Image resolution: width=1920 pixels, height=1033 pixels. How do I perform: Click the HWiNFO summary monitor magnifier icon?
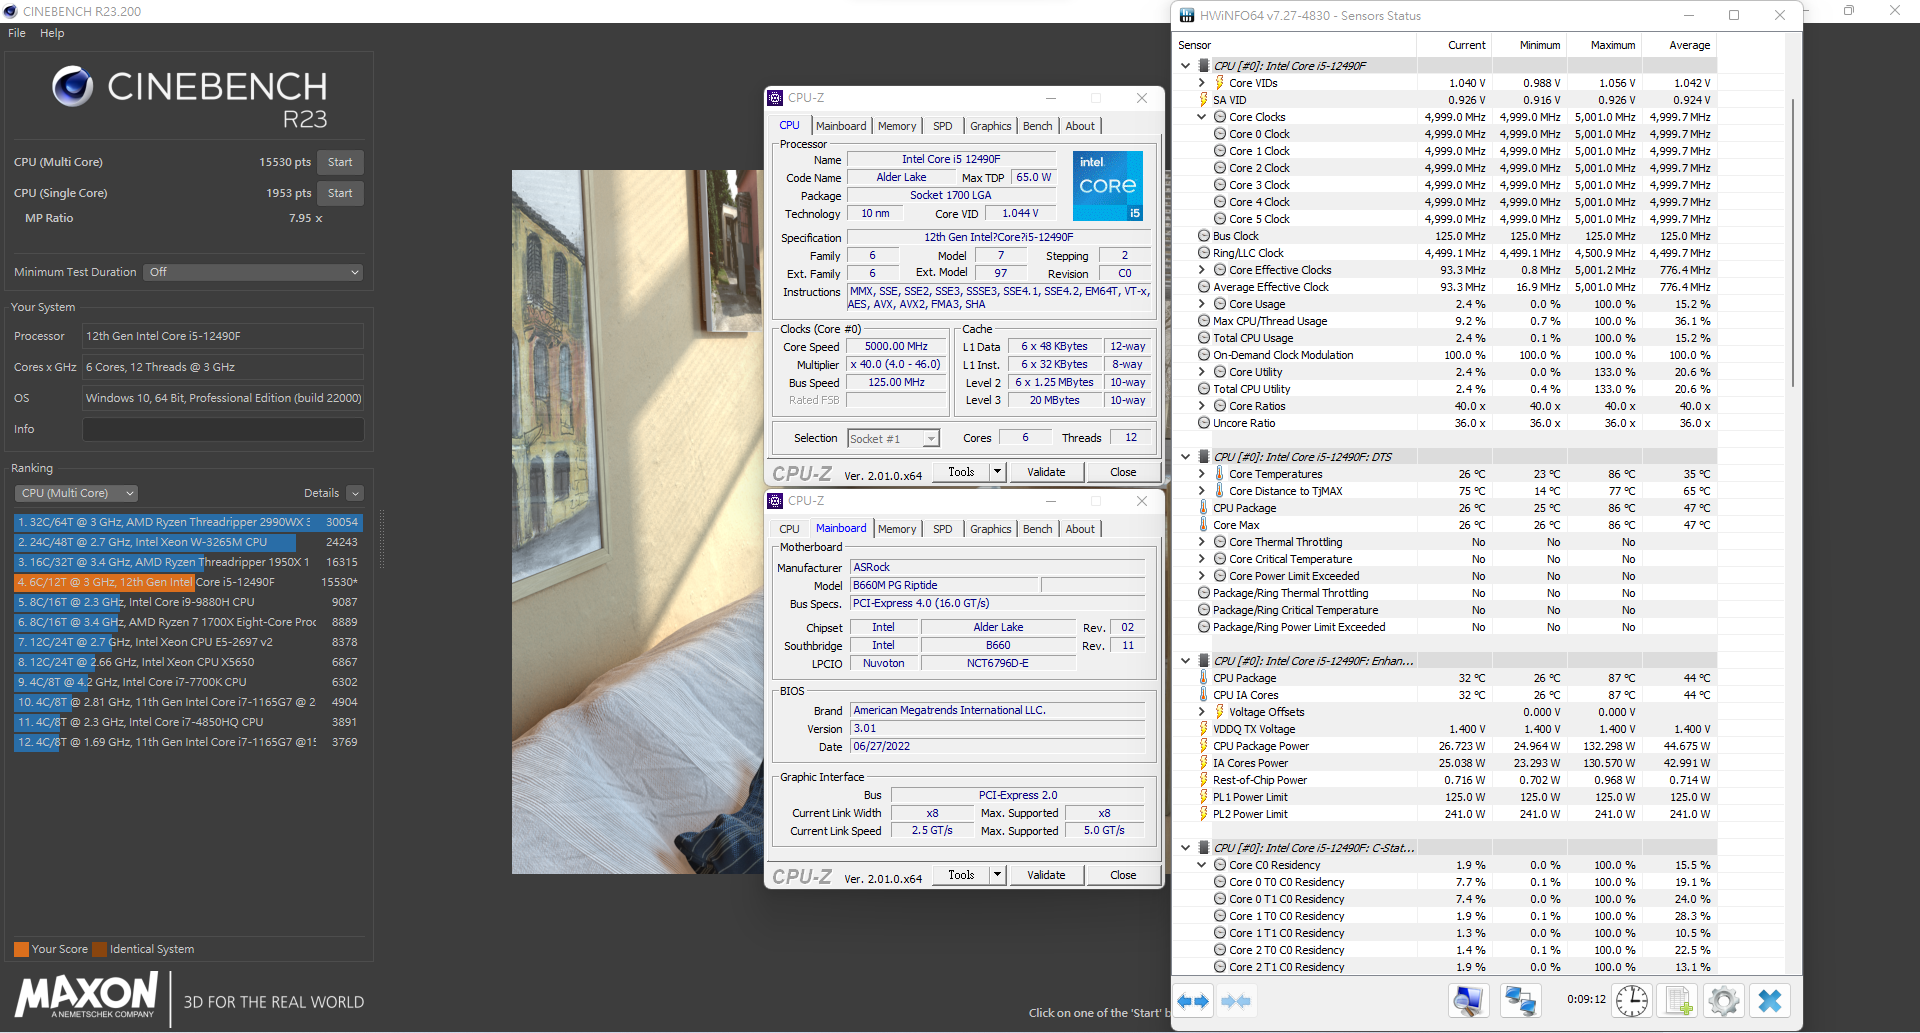coord(1468,1001)
